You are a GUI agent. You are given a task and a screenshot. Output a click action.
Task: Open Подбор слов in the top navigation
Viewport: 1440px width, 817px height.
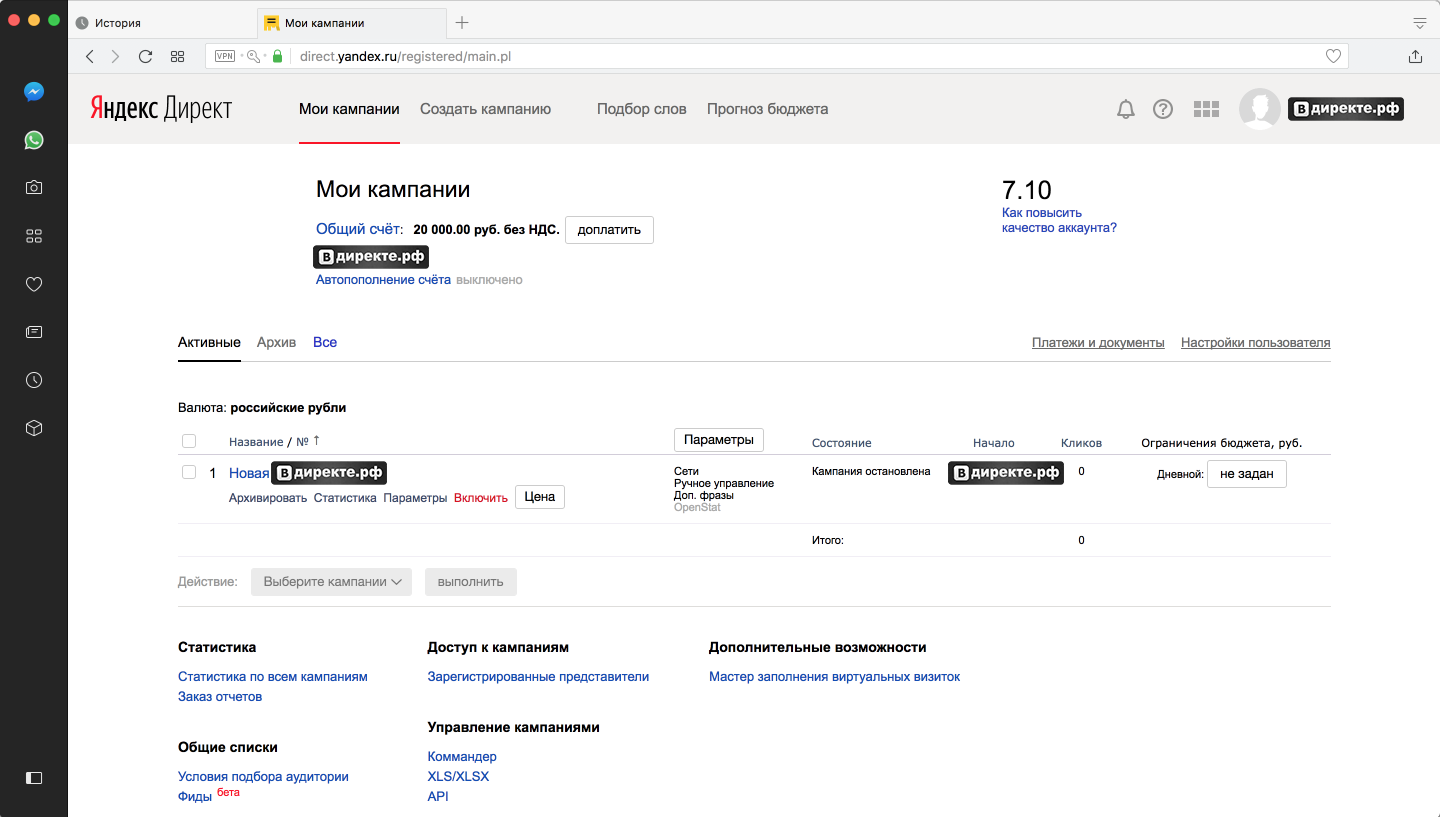[x=642, y=109]
